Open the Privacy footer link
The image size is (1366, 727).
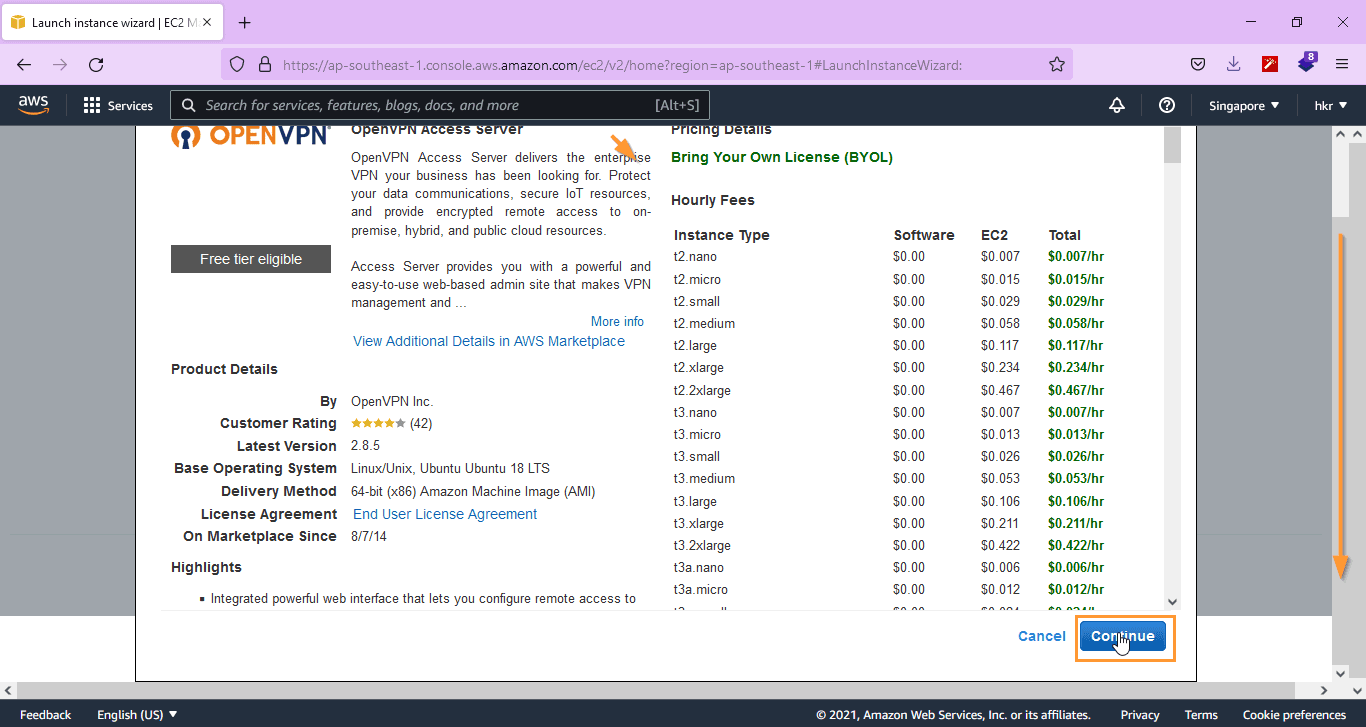[1140, 715]
